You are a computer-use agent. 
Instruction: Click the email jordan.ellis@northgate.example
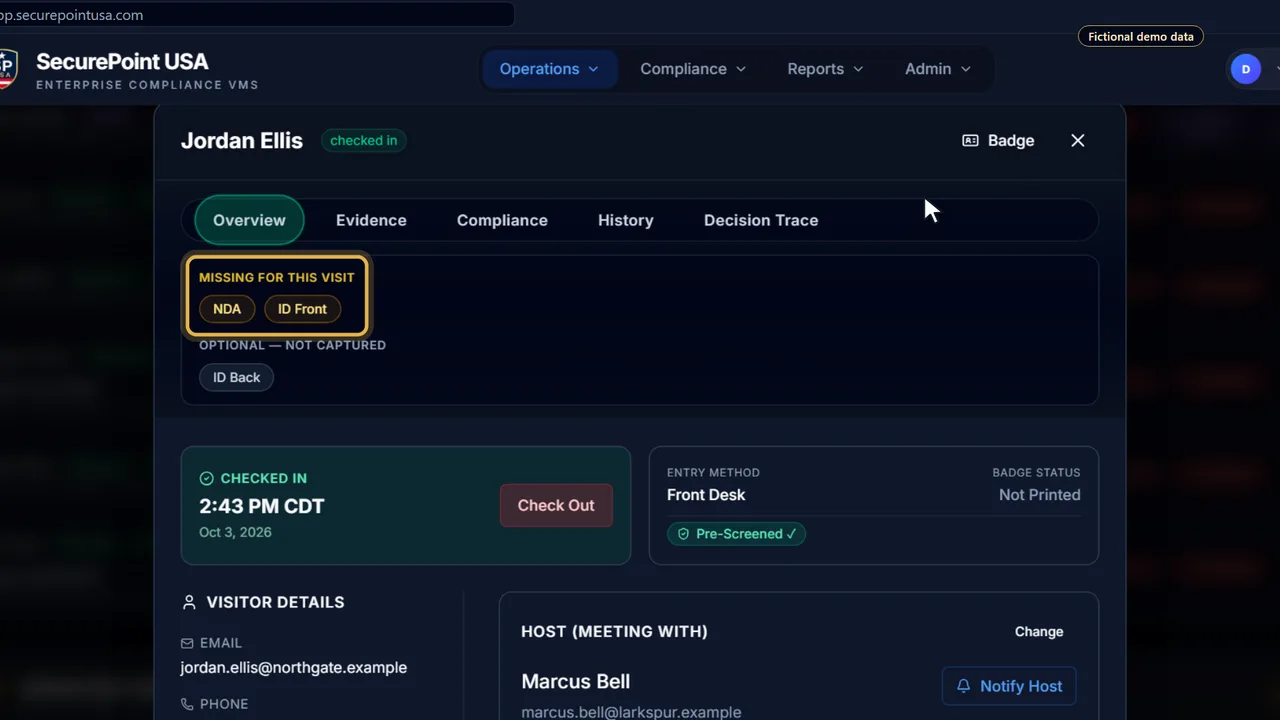[x=293, y=667]
